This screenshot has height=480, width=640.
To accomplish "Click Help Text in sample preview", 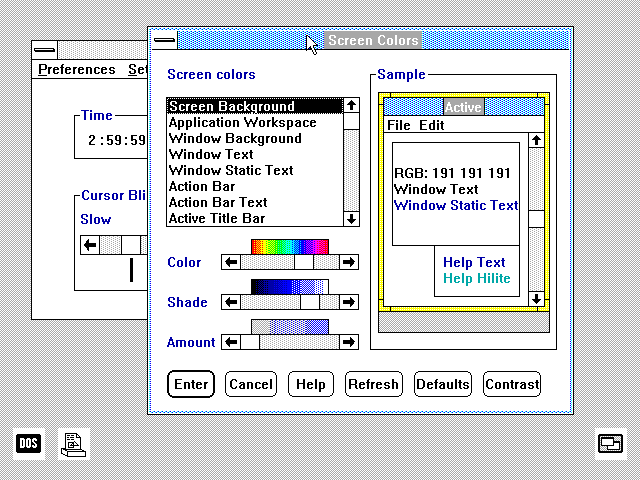I will point(474,262).
